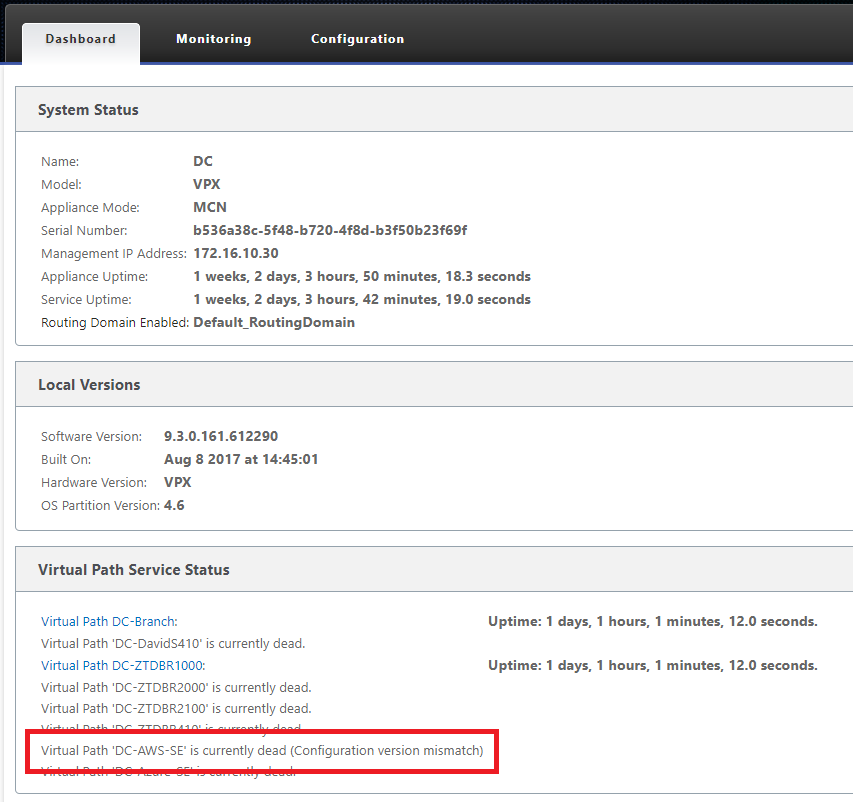
Task: Click the DC-Branch uptime text
Action: pyautogui.click(x=653, y=621)
